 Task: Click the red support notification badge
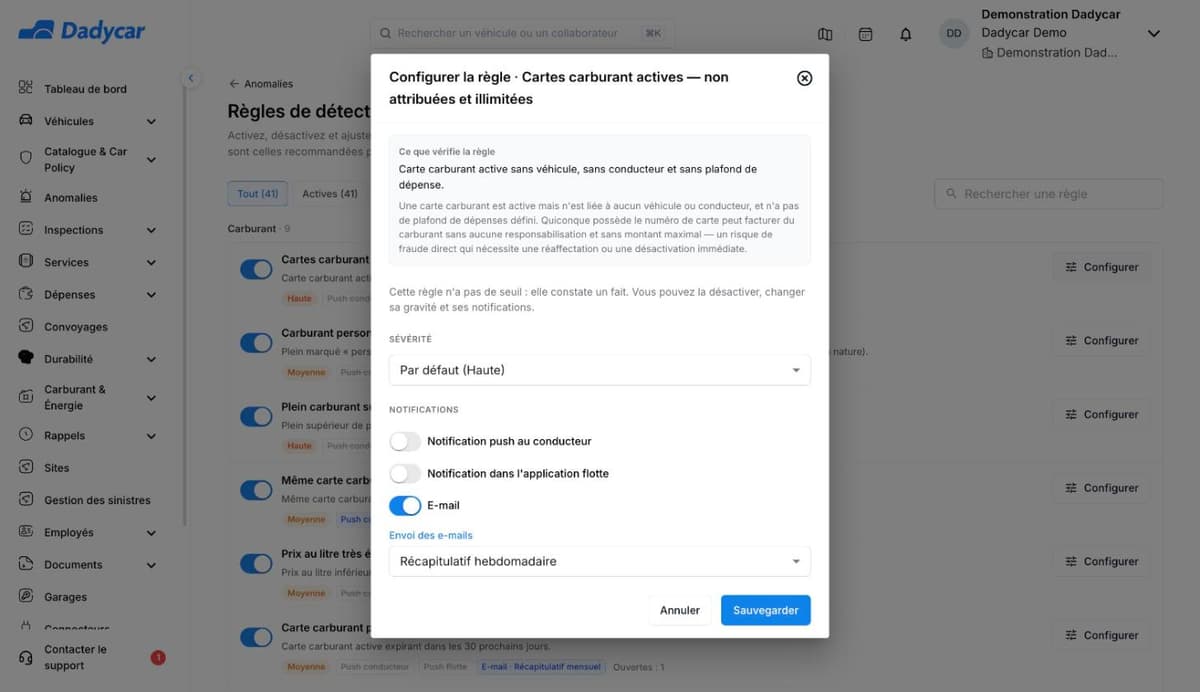coord(158,657)
